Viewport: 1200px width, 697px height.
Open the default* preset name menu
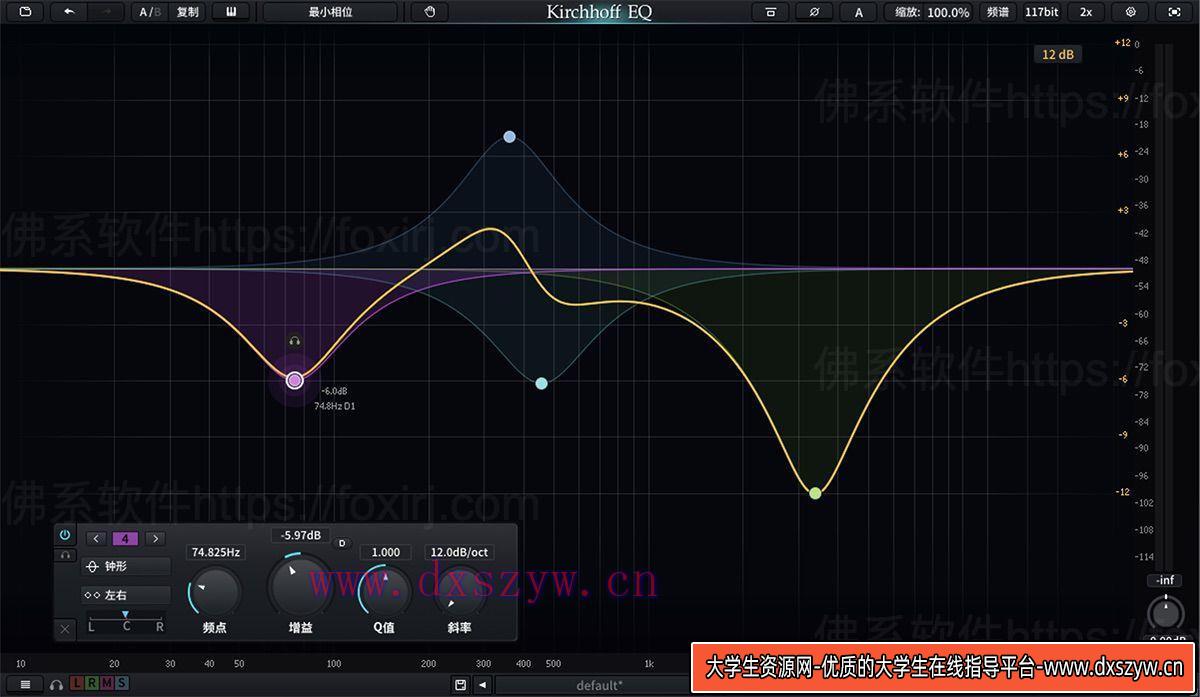tap(599, 685)
